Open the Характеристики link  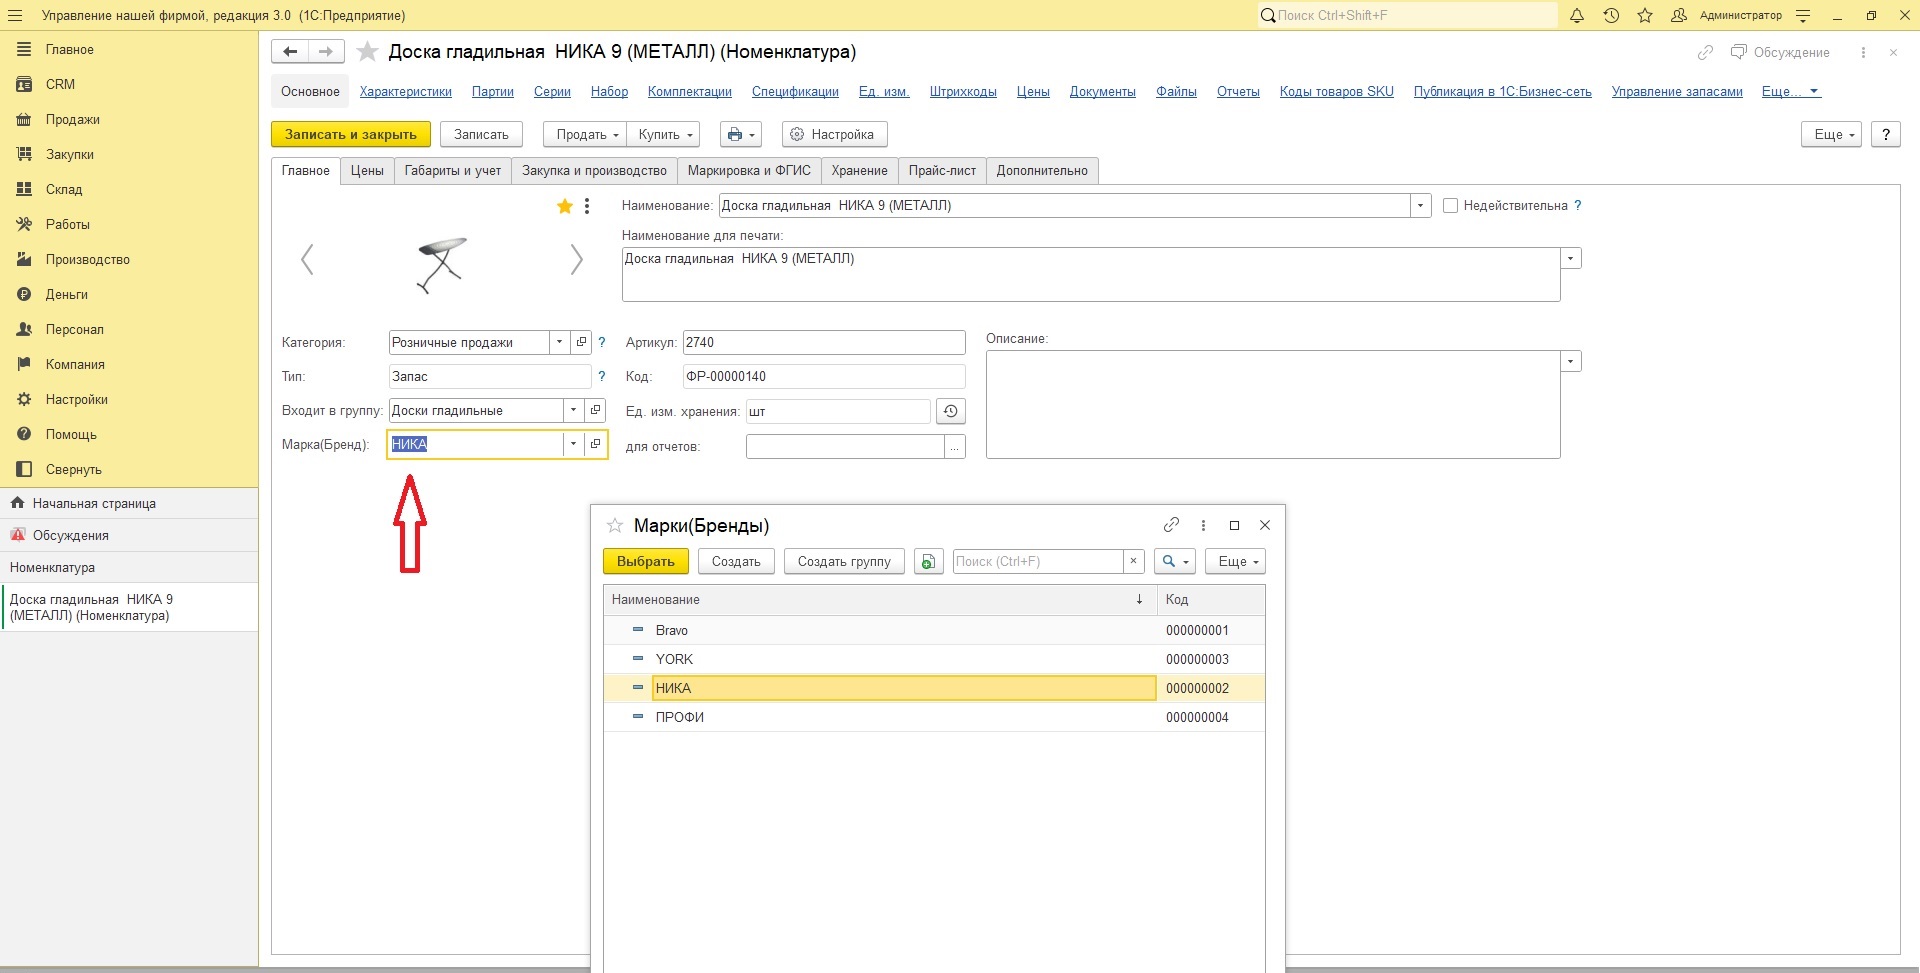(x=406, y=91)
